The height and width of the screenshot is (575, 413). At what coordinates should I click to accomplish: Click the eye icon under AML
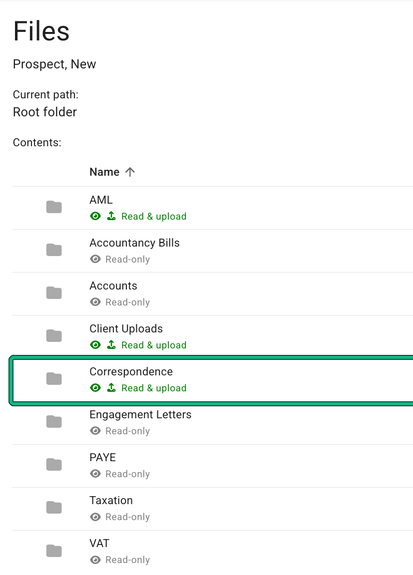tap(95, 216)
